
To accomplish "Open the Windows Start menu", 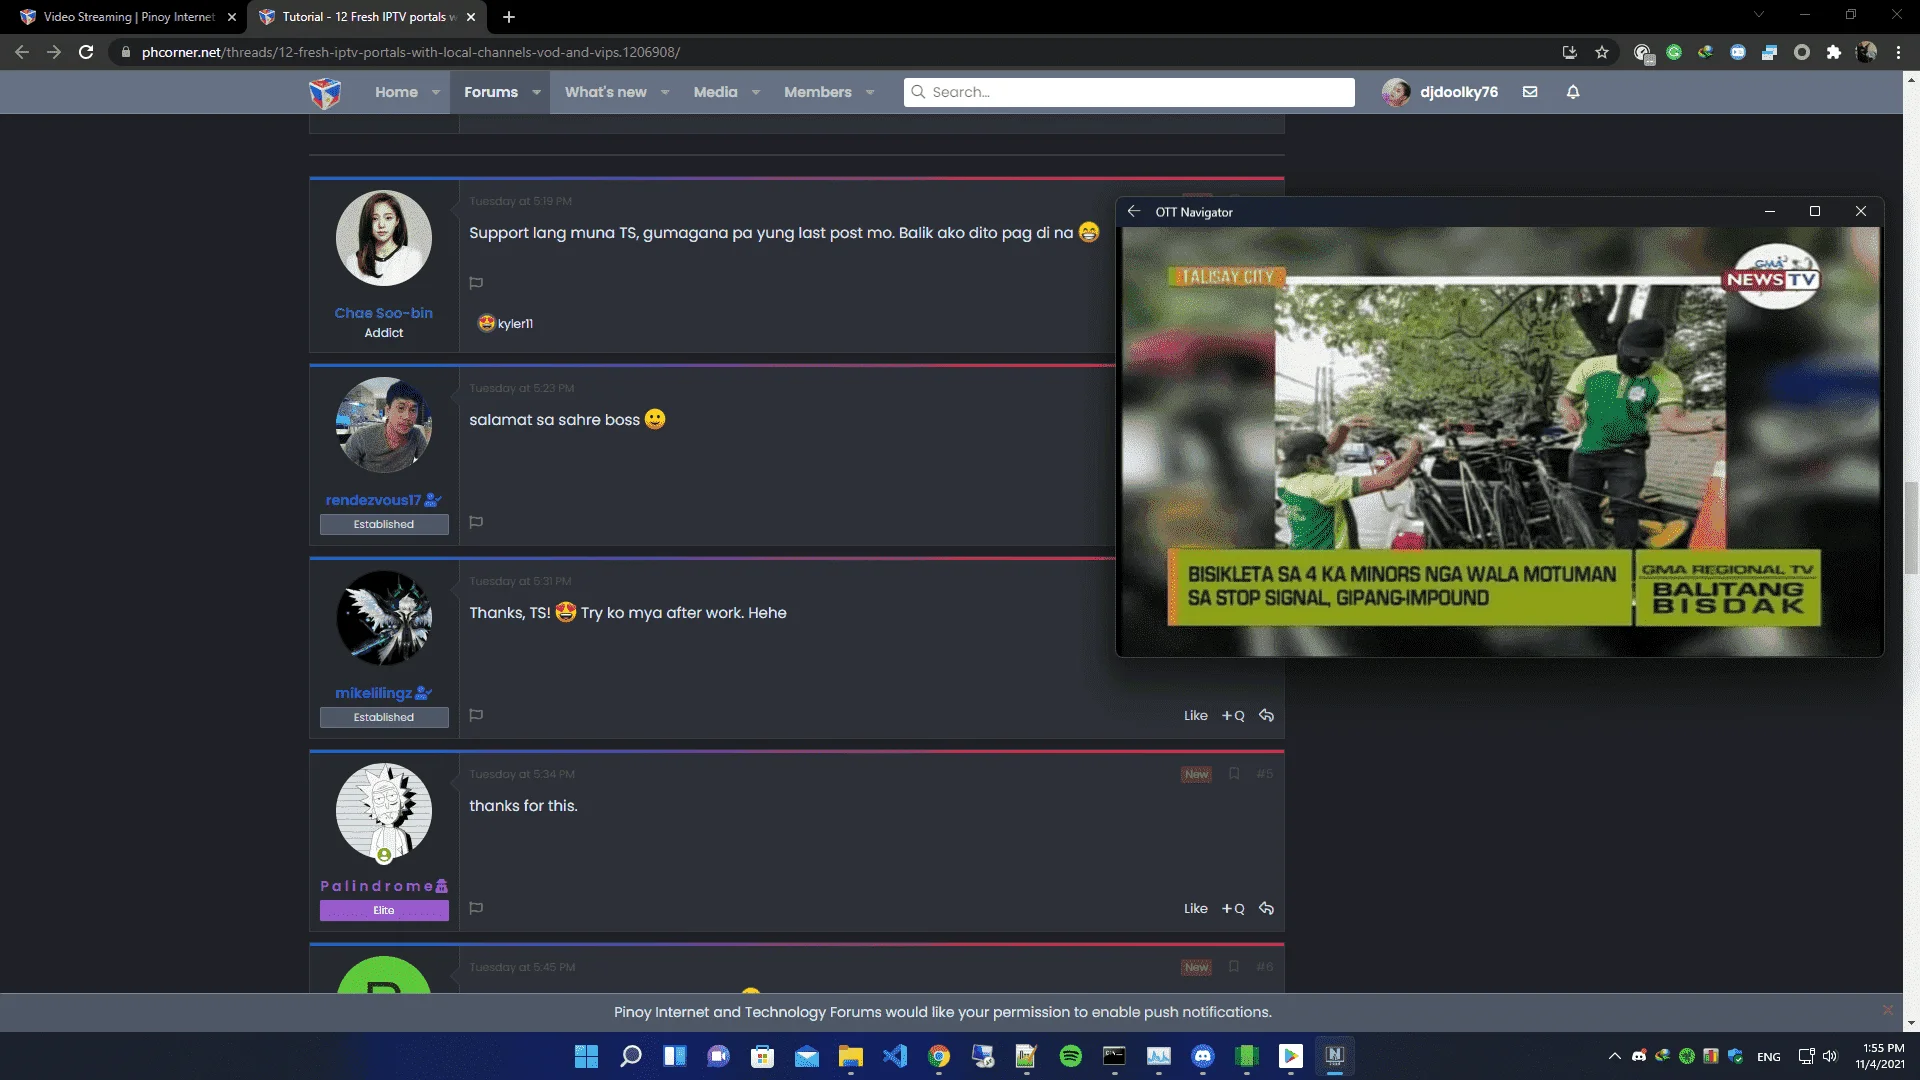I will (586, 1056).
